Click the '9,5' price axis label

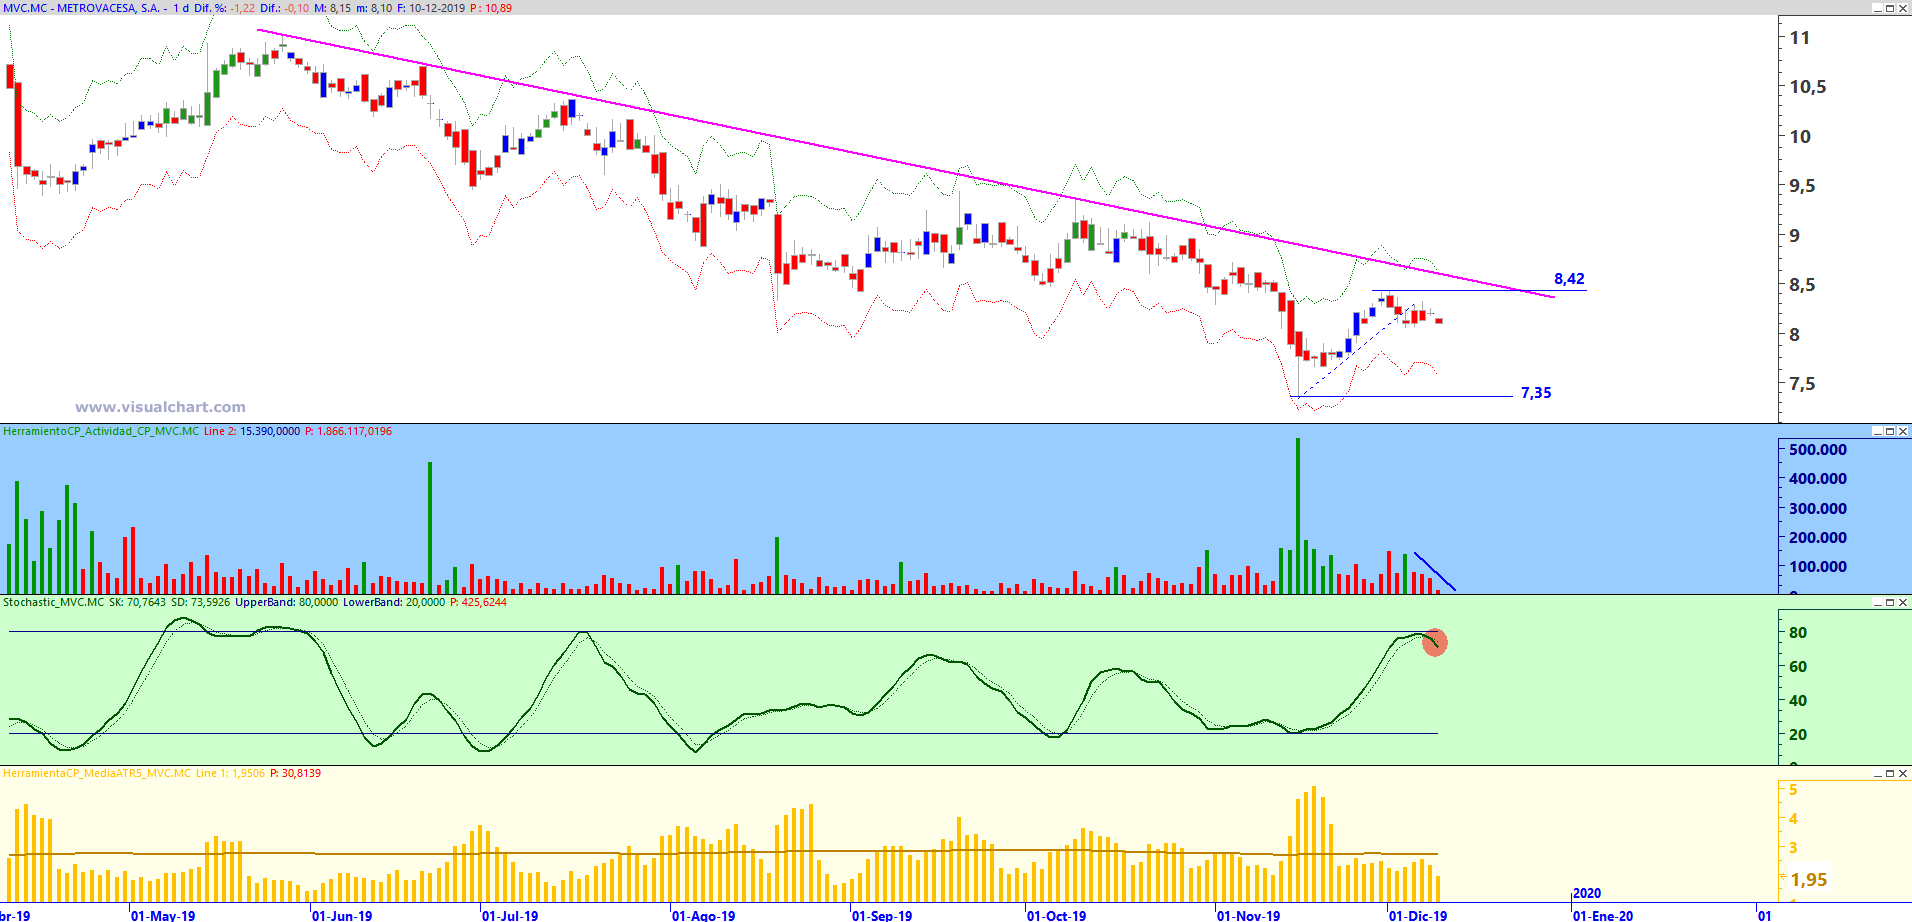(1802, 186)
